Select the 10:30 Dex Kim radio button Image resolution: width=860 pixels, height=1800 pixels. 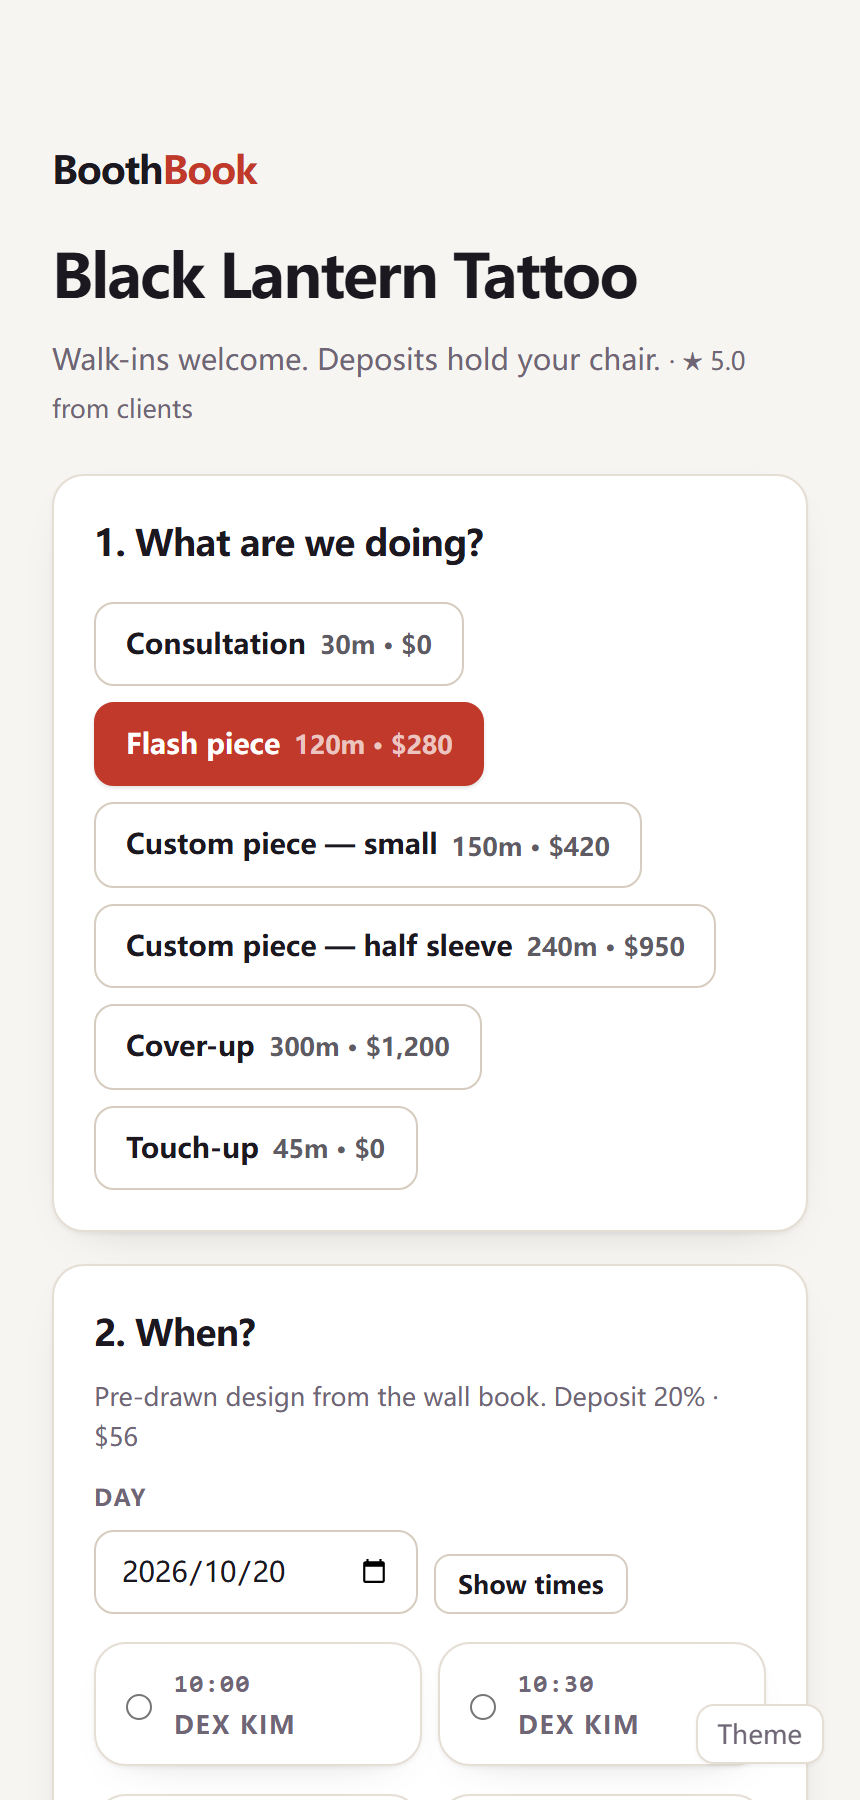[x=483, y=1706]
